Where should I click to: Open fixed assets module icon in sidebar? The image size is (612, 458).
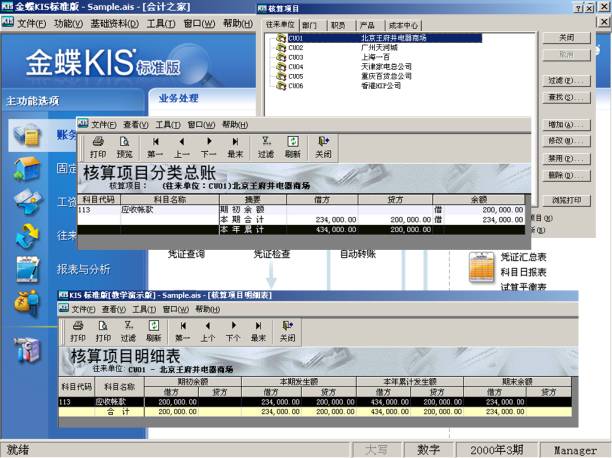tap(27, 169)
